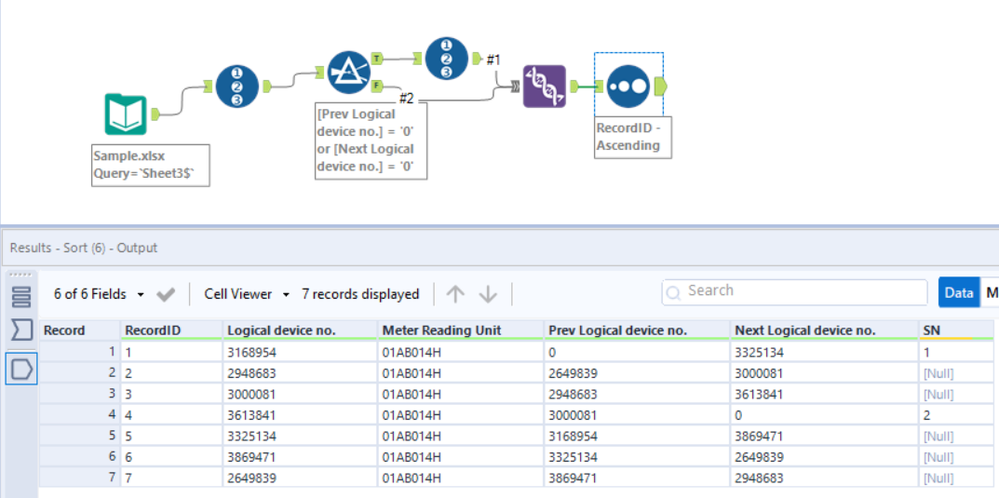Click the RecordID column header
The image size is (999, 498).
coord(171,331)
